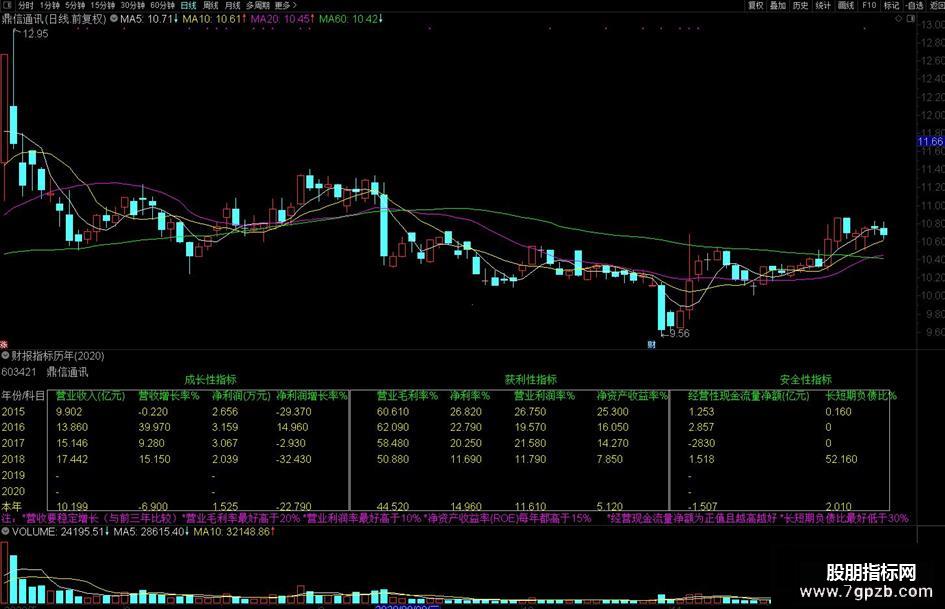
Task: Click the MA60: 10.42 indicator value
Action: tap(351, 19)
